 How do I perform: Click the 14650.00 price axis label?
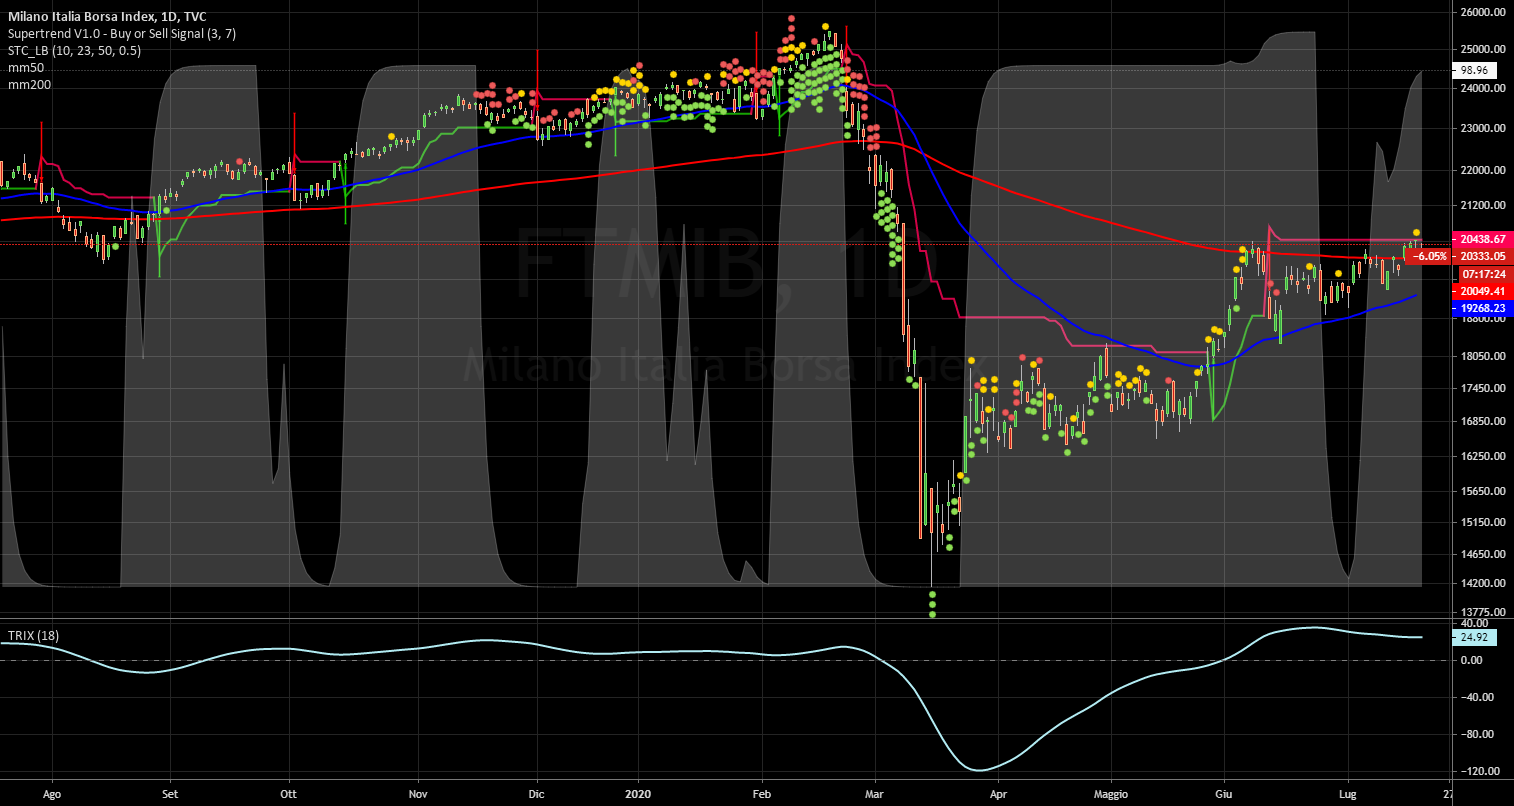coord(1483,554)
